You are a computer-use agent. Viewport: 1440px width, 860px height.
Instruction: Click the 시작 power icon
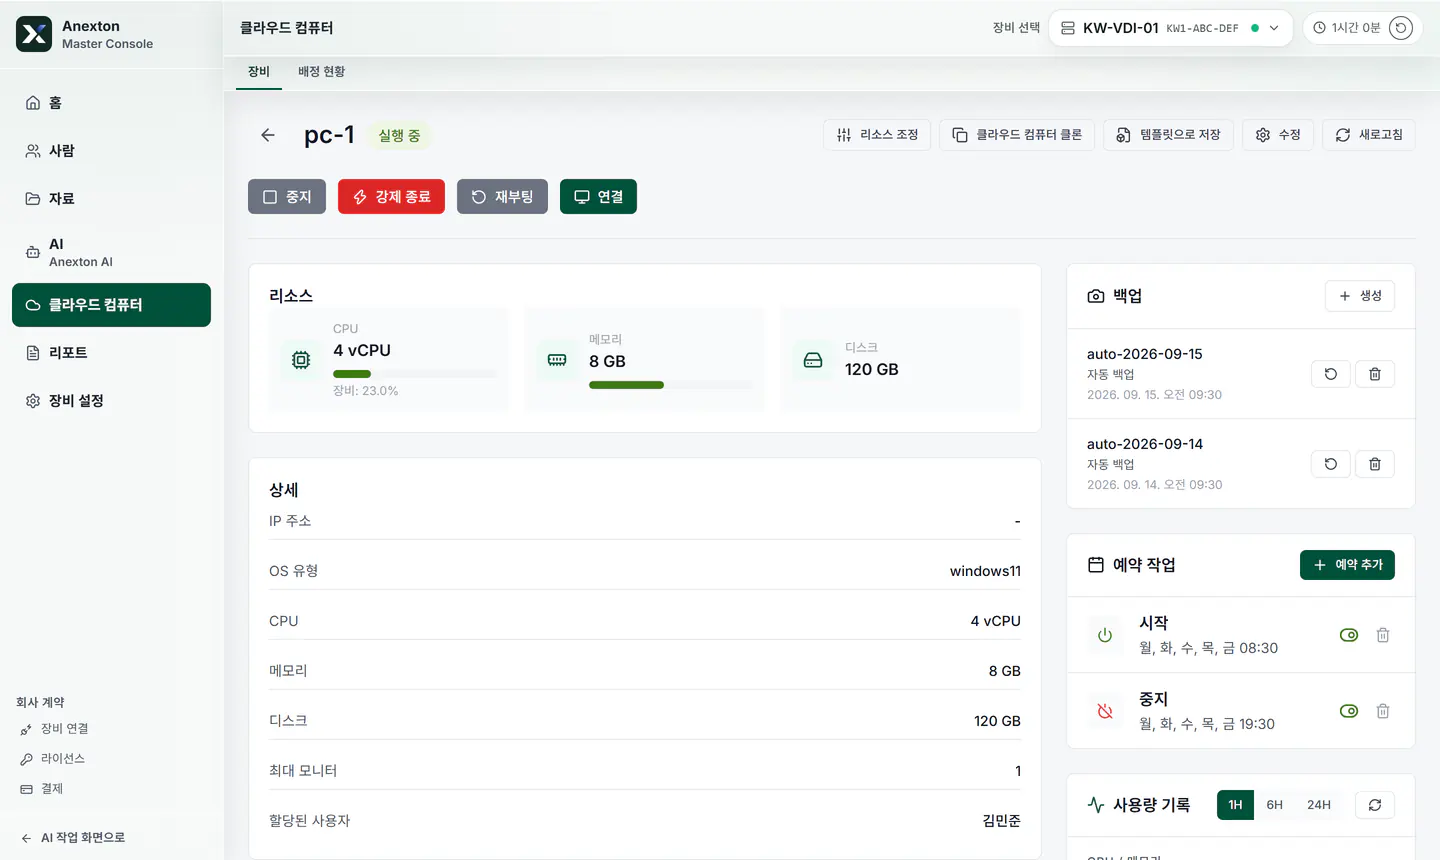[x=1105, y=635]
